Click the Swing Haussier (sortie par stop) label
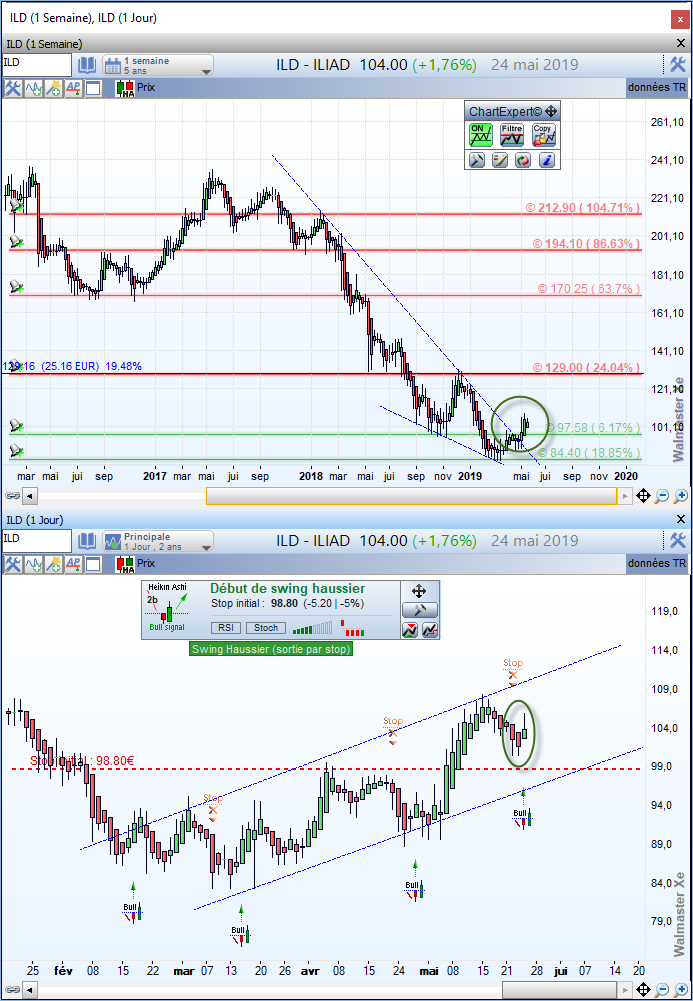Screen dimensions: 693x1001 coord(271,649)
